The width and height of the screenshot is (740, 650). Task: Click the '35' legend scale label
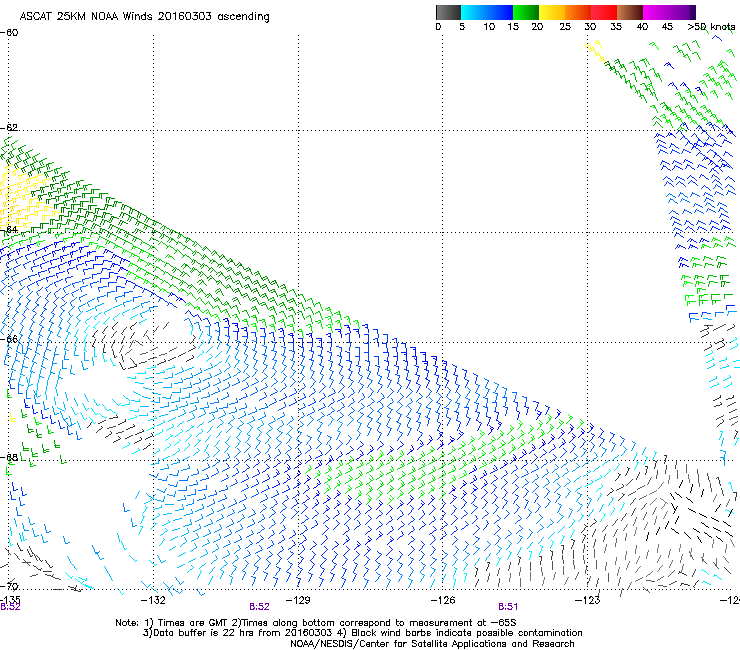(x=616, y=27)
